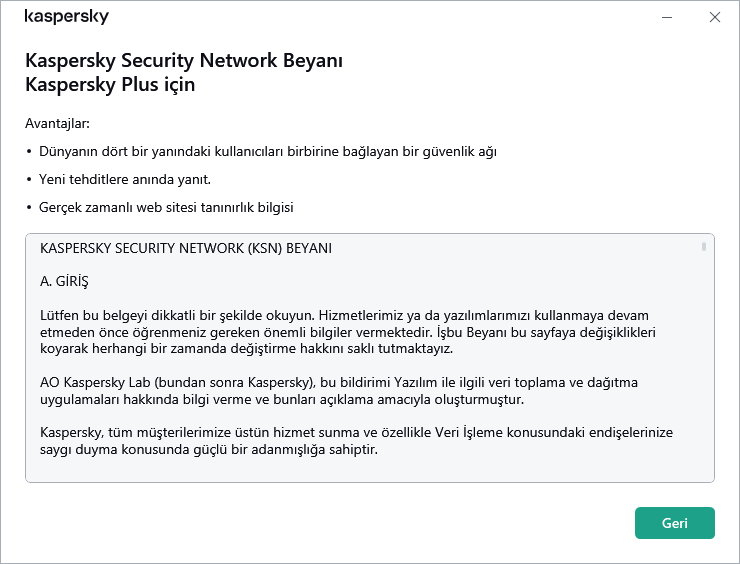
Task: Minimize the Kaspersky window
Action: click(x=667, y=17)
